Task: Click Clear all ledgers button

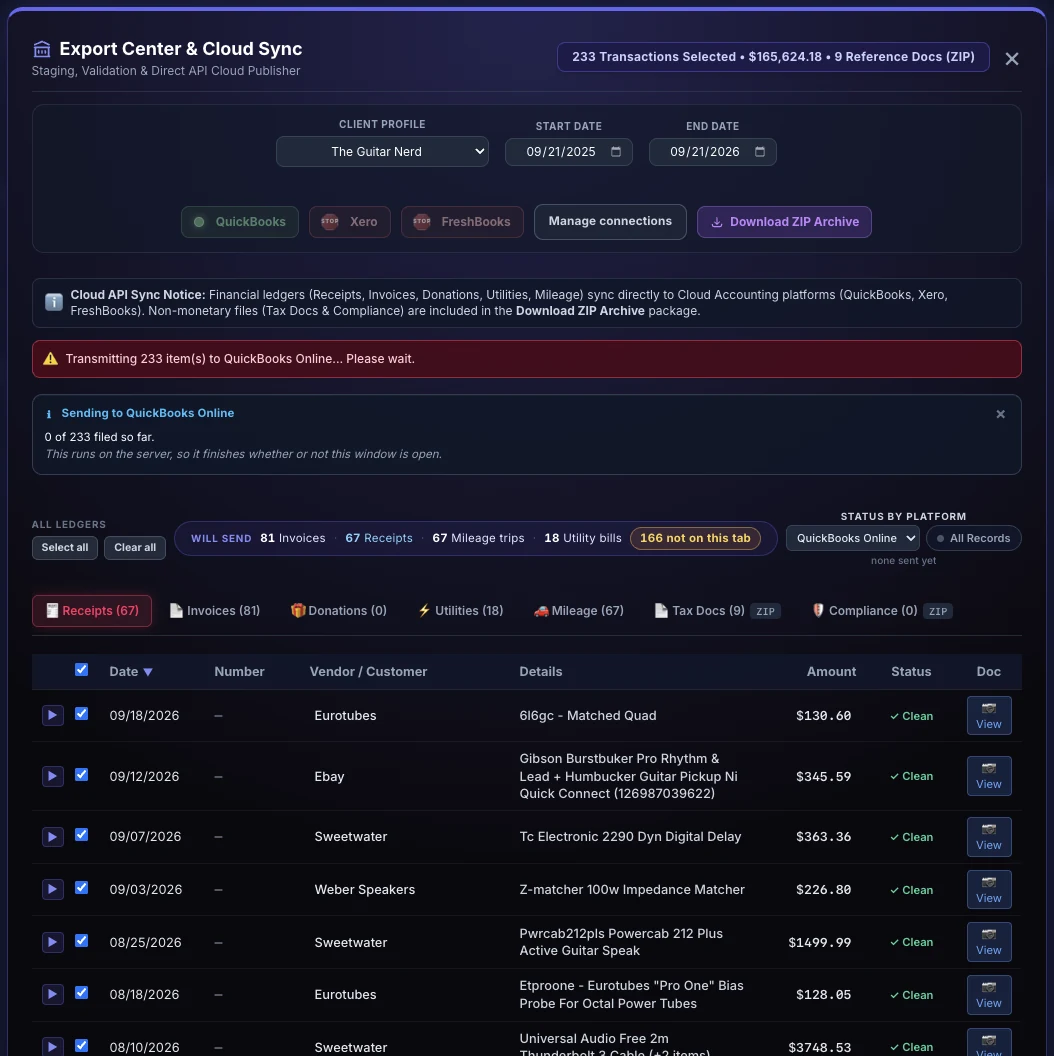Action: tap(135, 548)
